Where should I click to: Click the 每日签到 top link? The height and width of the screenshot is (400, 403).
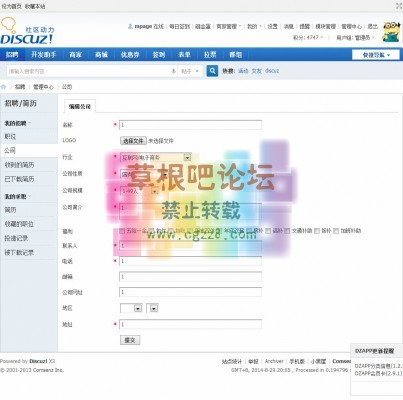click(x=180, y=26)
